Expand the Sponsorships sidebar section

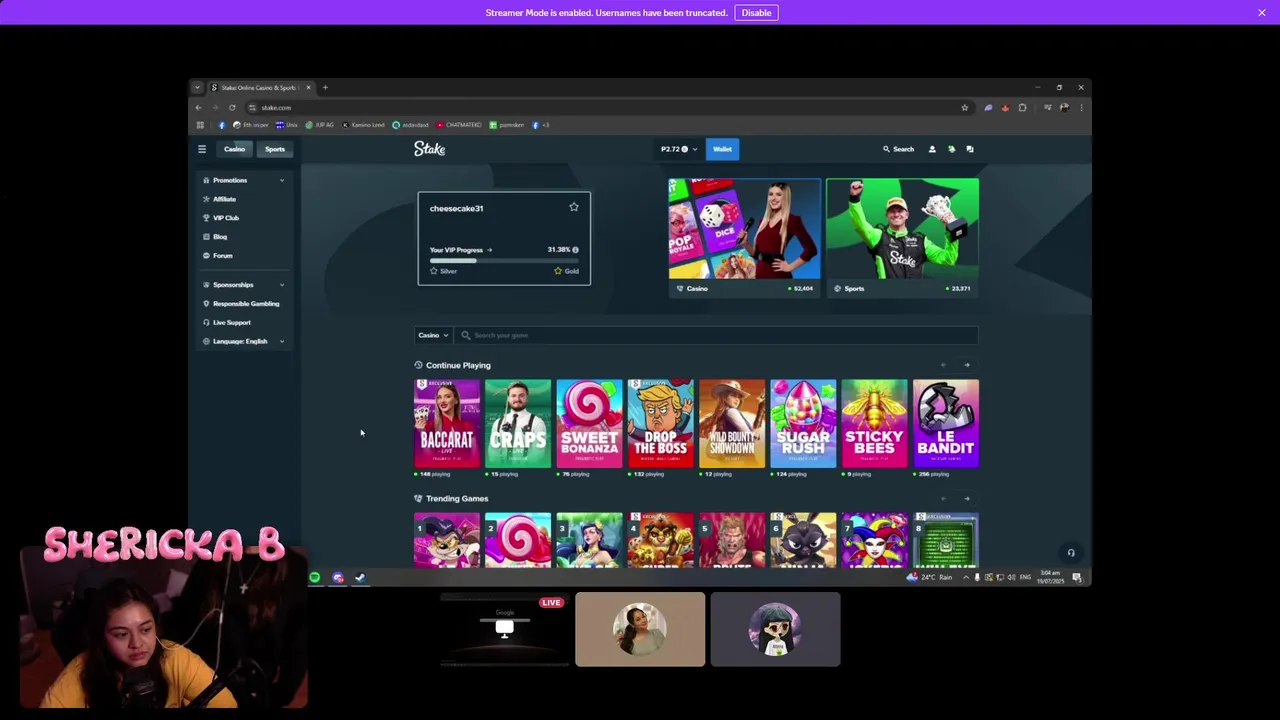pos(244,285)
